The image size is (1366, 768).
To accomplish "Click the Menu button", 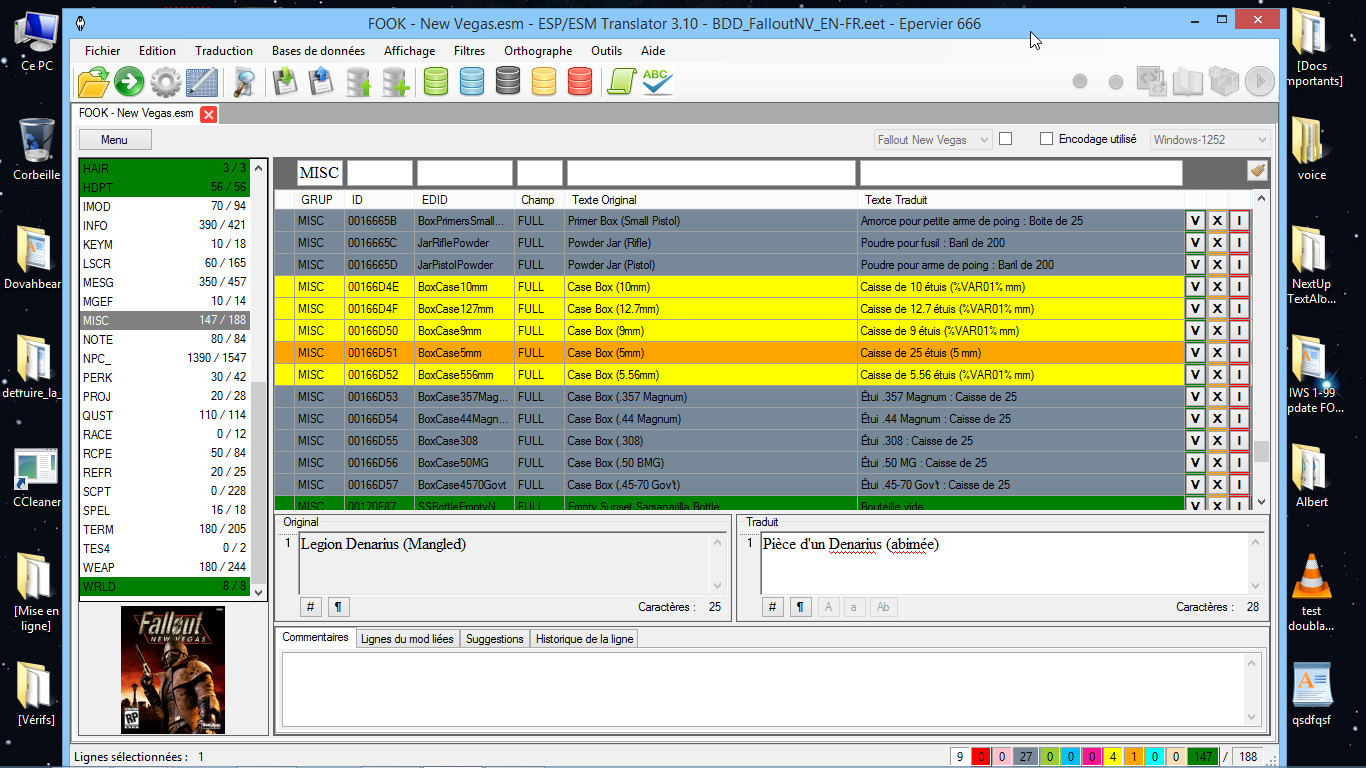I will tap(114, 140).
